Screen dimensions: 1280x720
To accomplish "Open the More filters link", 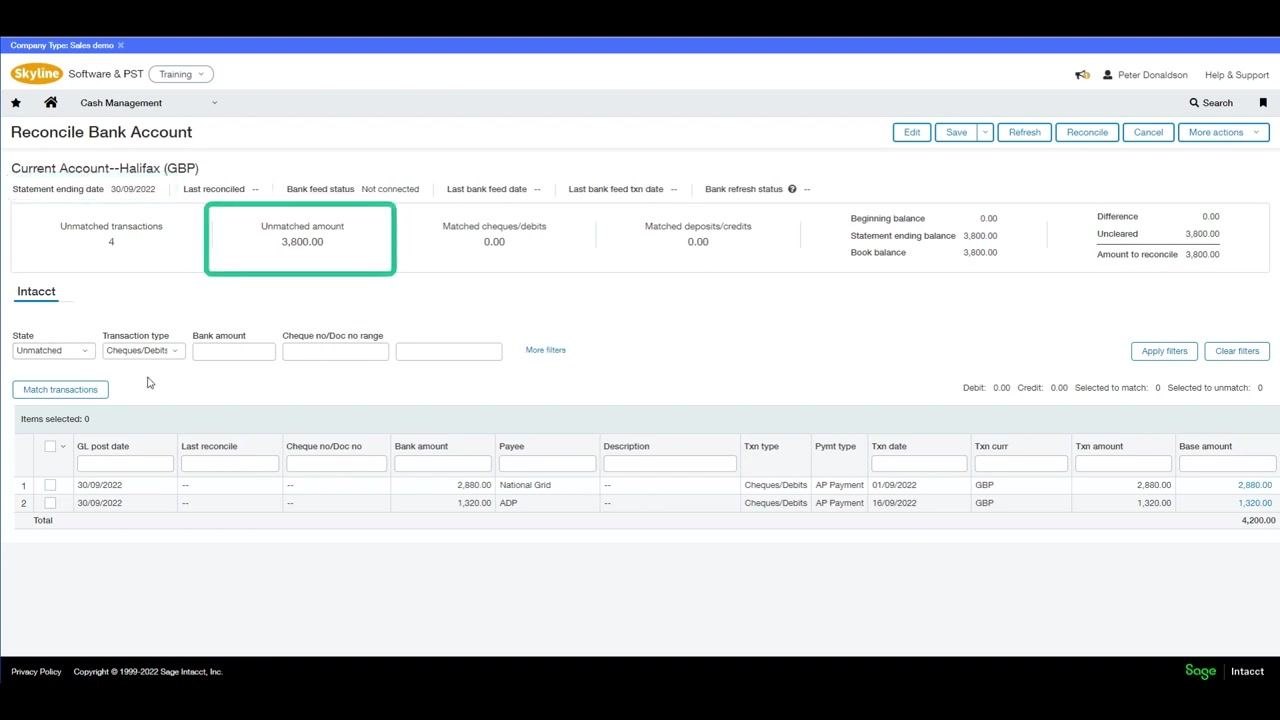I will (x=546, y=350).
